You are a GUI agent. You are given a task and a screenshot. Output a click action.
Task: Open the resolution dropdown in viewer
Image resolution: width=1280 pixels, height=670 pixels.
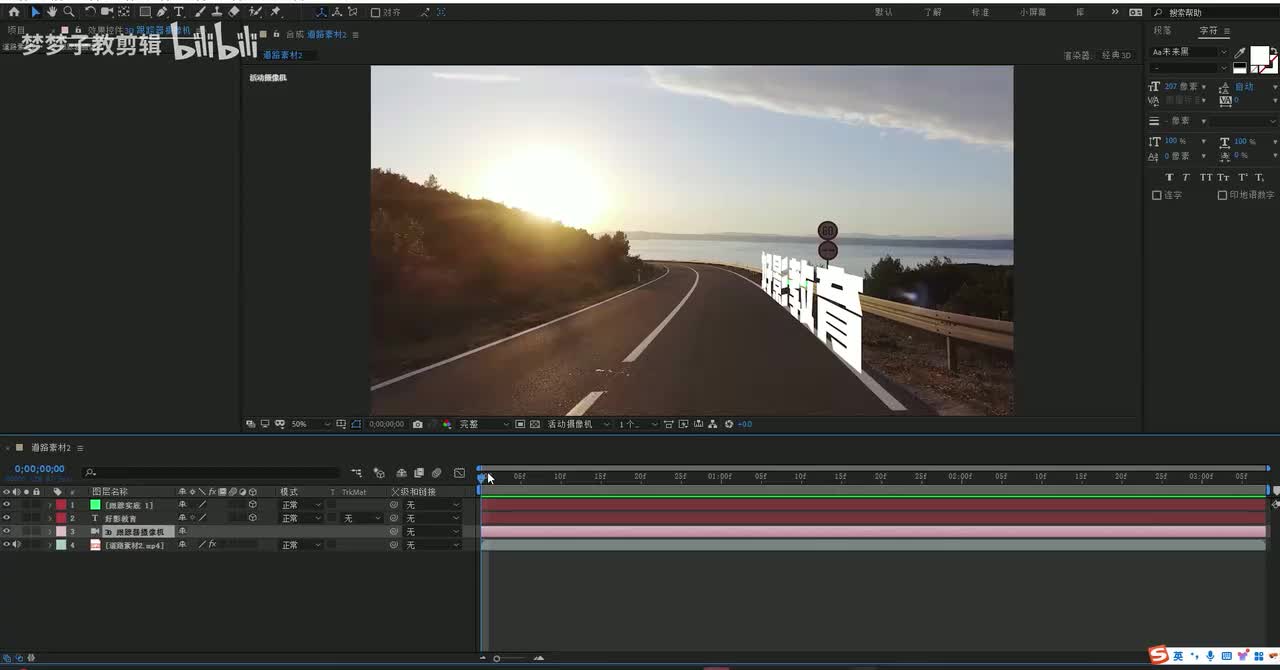point(484,424)
